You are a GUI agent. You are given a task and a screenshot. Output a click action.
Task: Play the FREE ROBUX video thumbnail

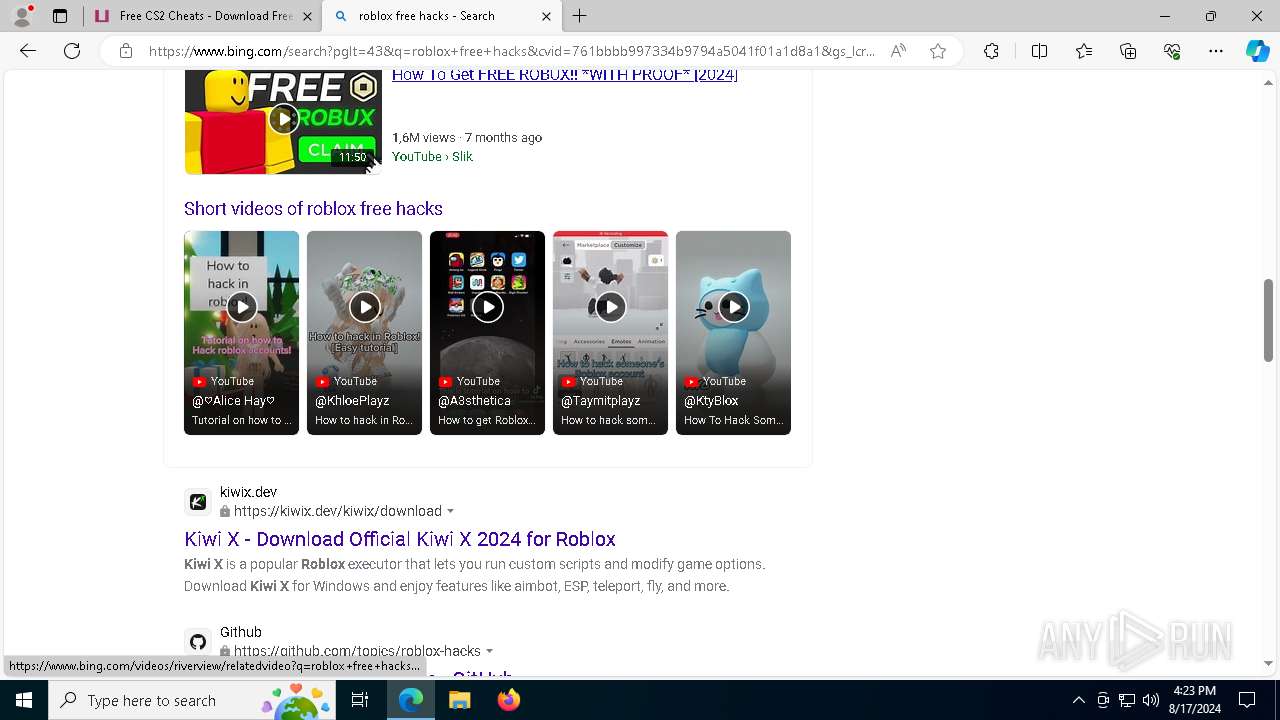coord(283,121)
